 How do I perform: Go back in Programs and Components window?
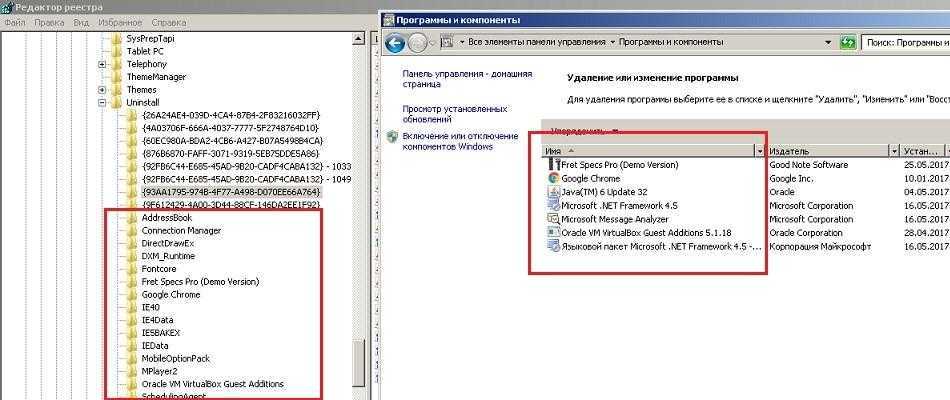(394, 43)
